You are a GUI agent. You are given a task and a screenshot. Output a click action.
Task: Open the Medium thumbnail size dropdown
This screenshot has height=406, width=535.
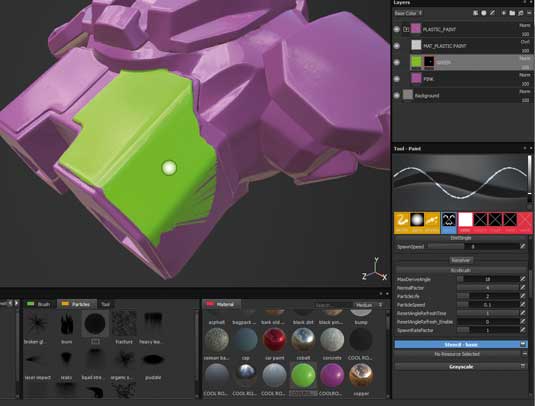click(x=368, y=305)
